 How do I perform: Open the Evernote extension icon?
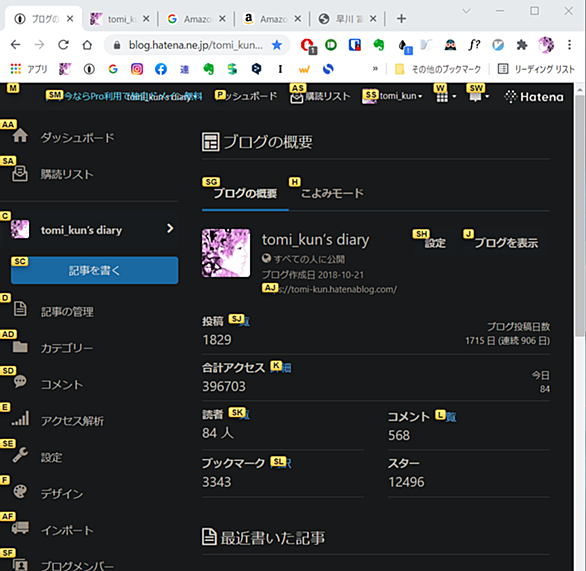tap(379, 45)
